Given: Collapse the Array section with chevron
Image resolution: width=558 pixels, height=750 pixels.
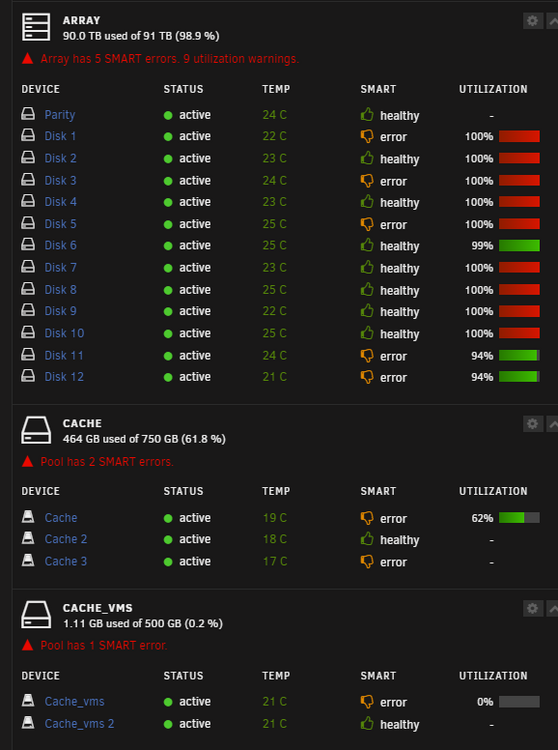Looking at the screenshot, I should point(552,21).
